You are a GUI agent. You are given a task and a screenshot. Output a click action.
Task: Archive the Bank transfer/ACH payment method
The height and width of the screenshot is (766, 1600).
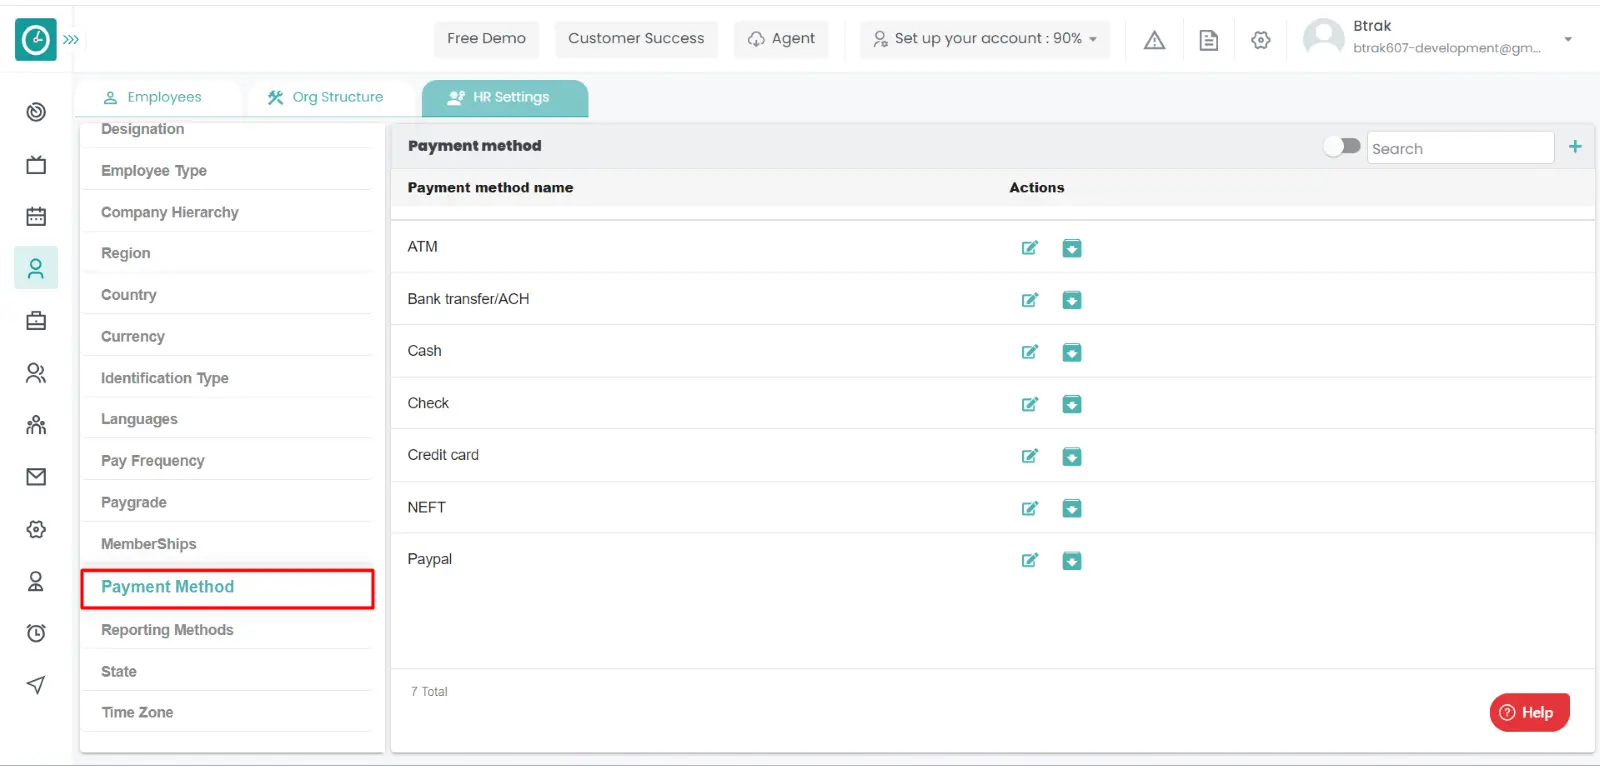pyautogui.click(x=1071, y=300)
